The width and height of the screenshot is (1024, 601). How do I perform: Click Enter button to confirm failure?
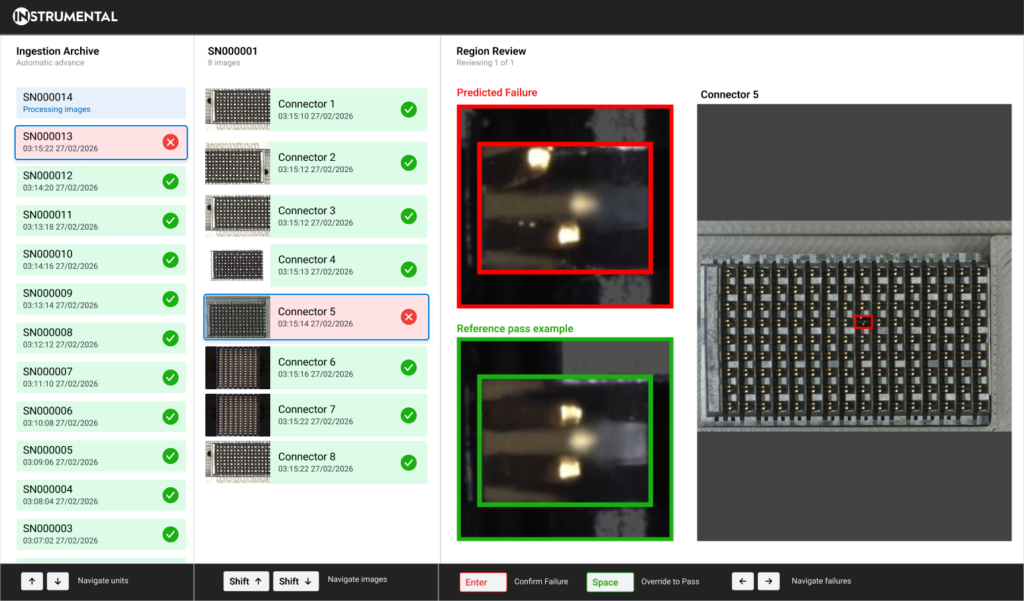483,580
